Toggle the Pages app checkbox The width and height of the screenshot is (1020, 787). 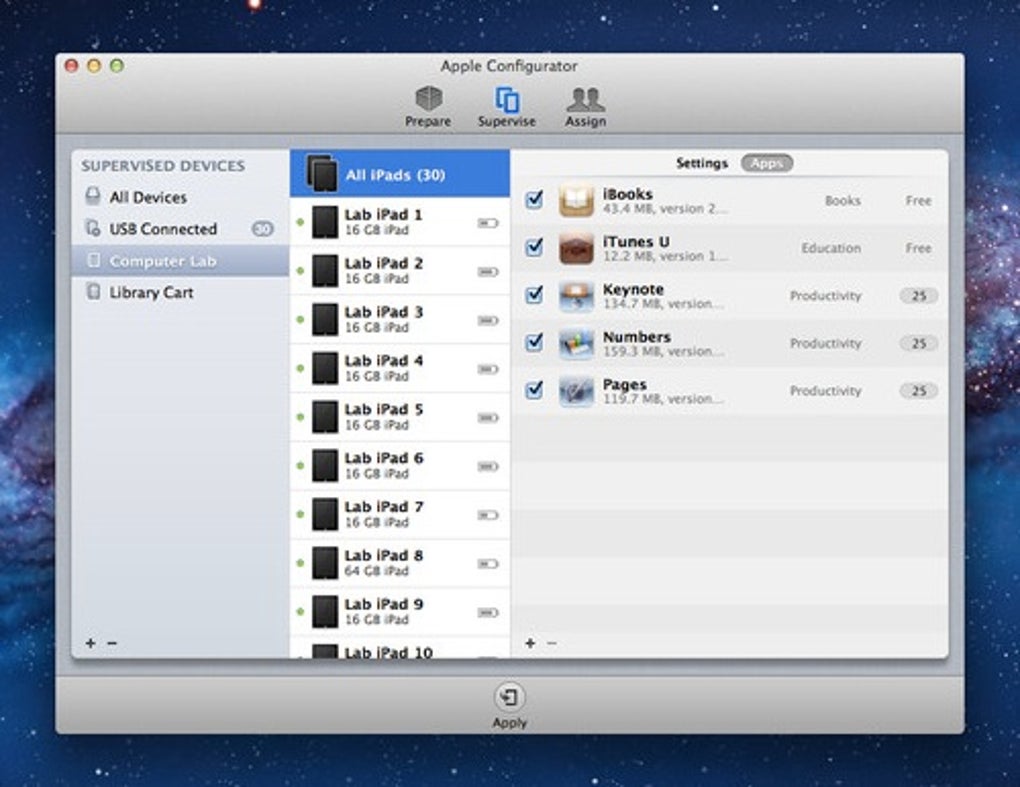coord(534,390)
